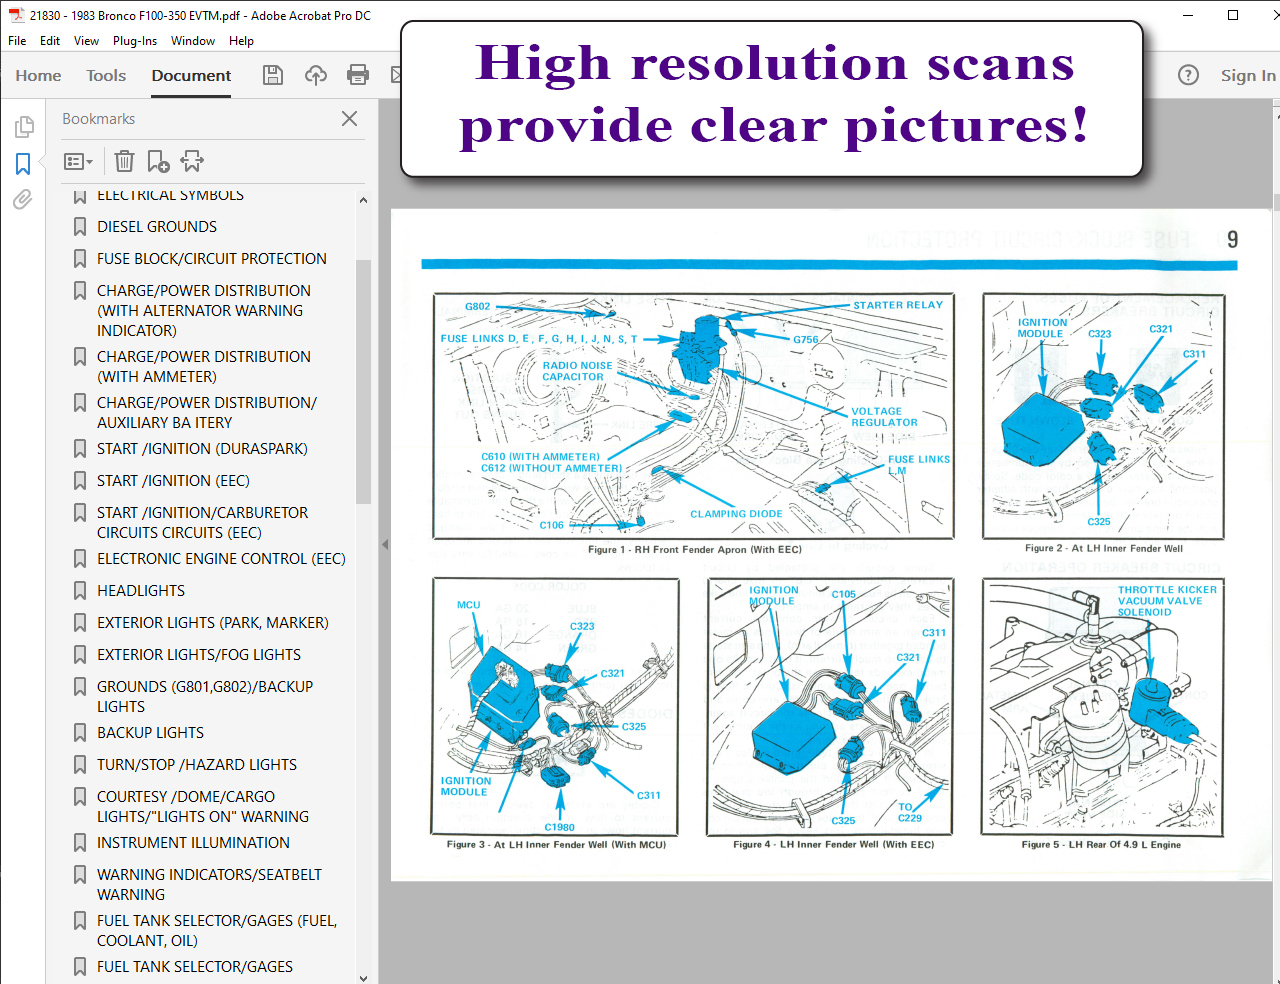Toggle the Bookmarks navigation pane icon
Image resolution: width=1280 pixels, height=984 pixels.
tap(23, 163)
